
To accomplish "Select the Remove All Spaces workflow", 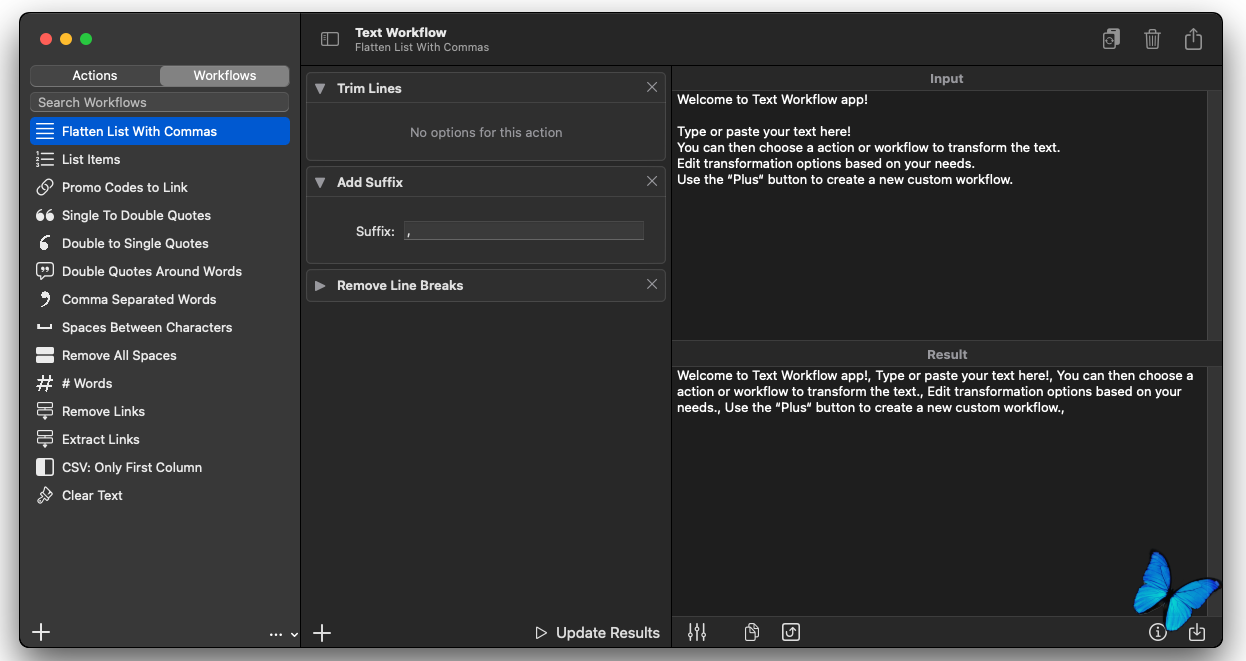I will [x=160, y=355].
